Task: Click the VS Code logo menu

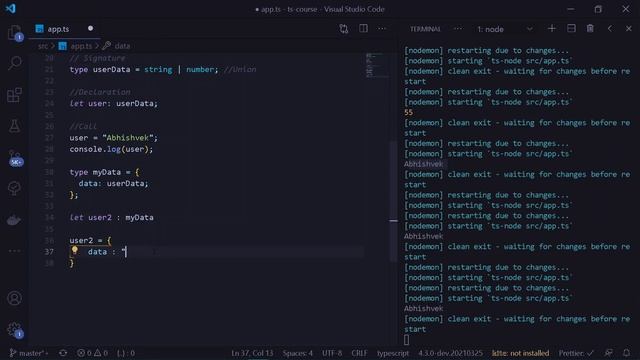Action: point(11,9)
